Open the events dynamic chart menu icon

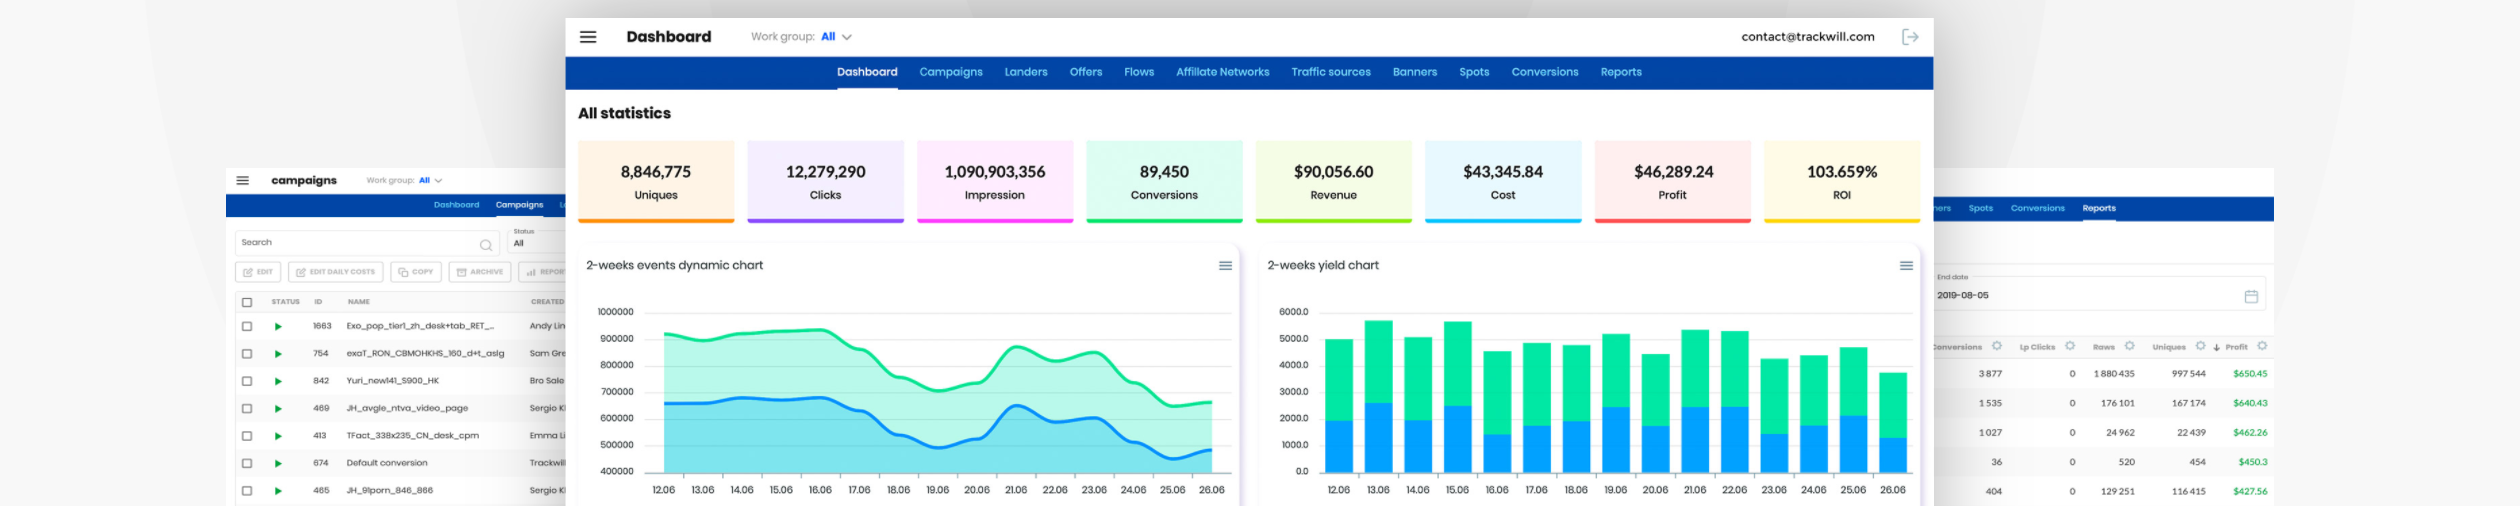tap(1225, 266)
